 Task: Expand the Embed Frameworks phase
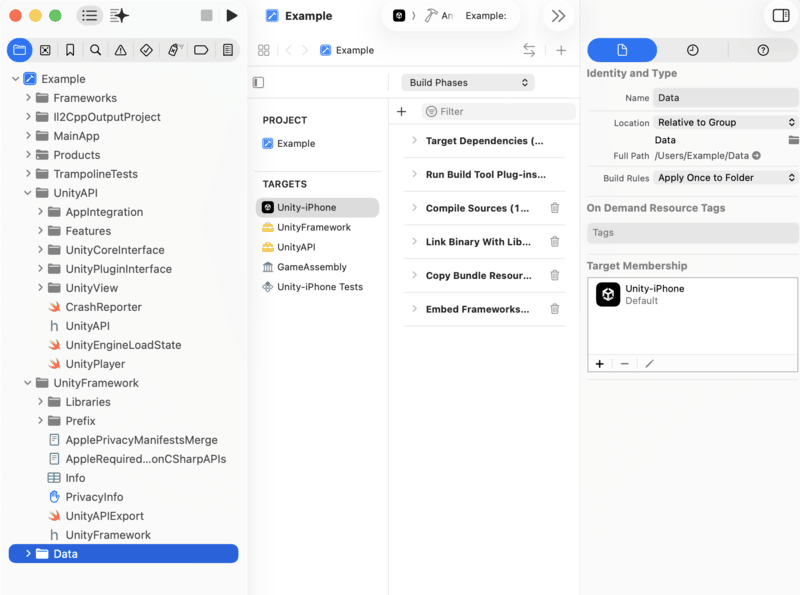point(414,309)
